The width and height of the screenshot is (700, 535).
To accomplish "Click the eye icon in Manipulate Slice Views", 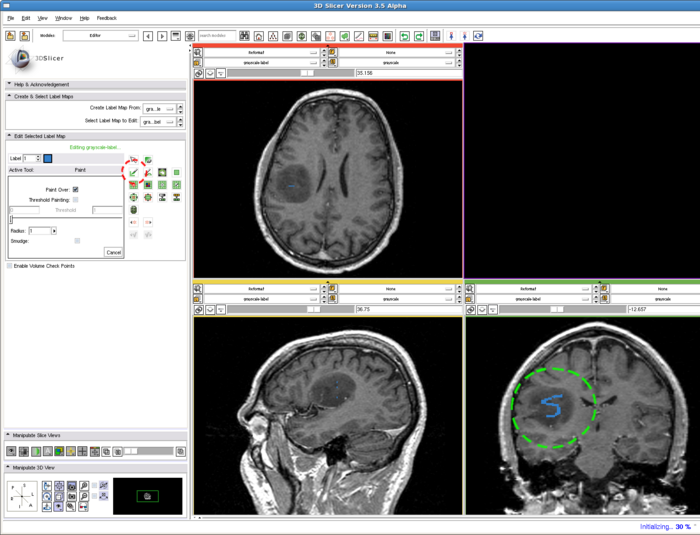I will tap(12, 452).
